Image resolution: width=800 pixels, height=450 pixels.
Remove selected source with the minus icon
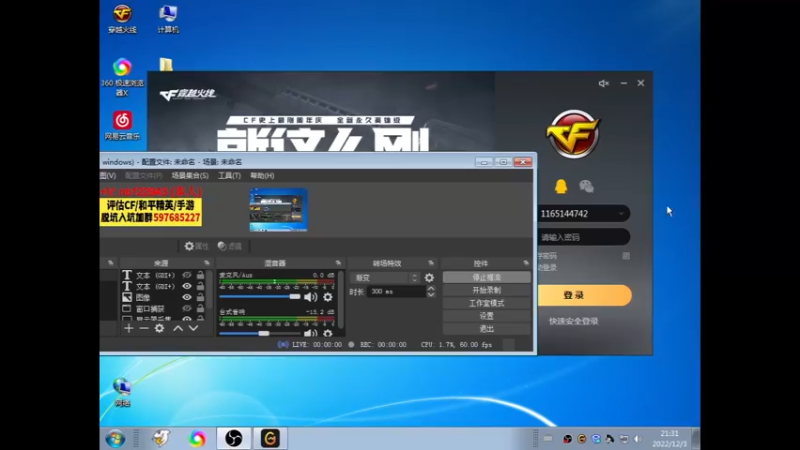click(x=144, y=329)
